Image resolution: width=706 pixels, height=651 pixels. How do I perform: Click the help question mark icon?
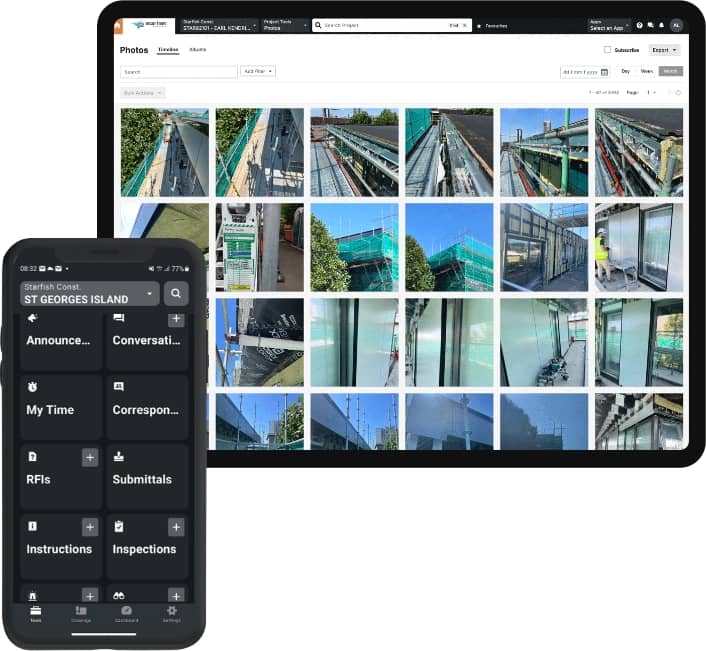[639, 25]
